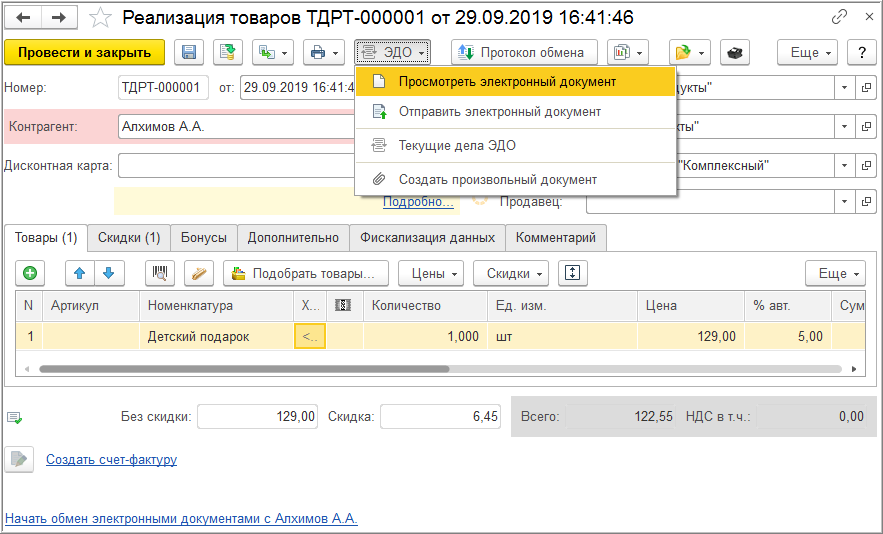Click the copy link icon in title

pyautogui.click(x=839, y=18)
